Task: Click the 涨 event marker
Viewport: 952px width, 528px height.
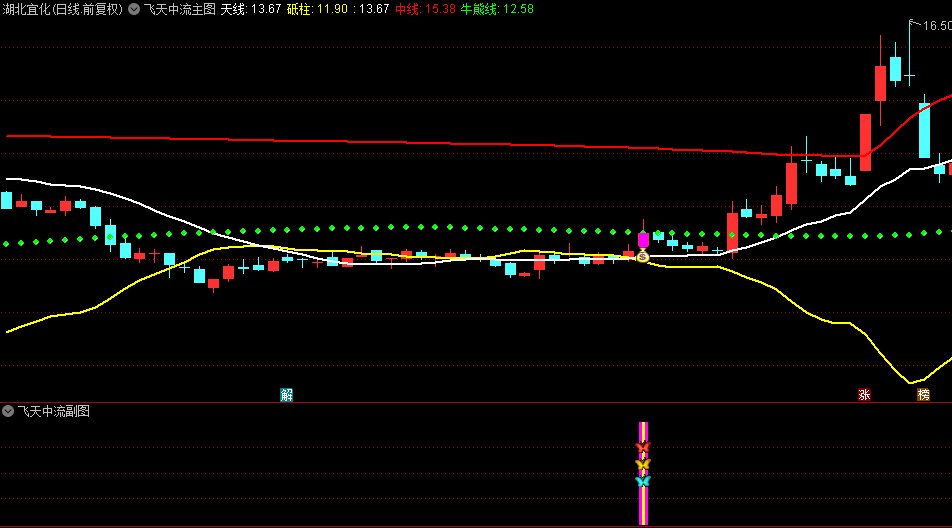Action: pos(865,395)
